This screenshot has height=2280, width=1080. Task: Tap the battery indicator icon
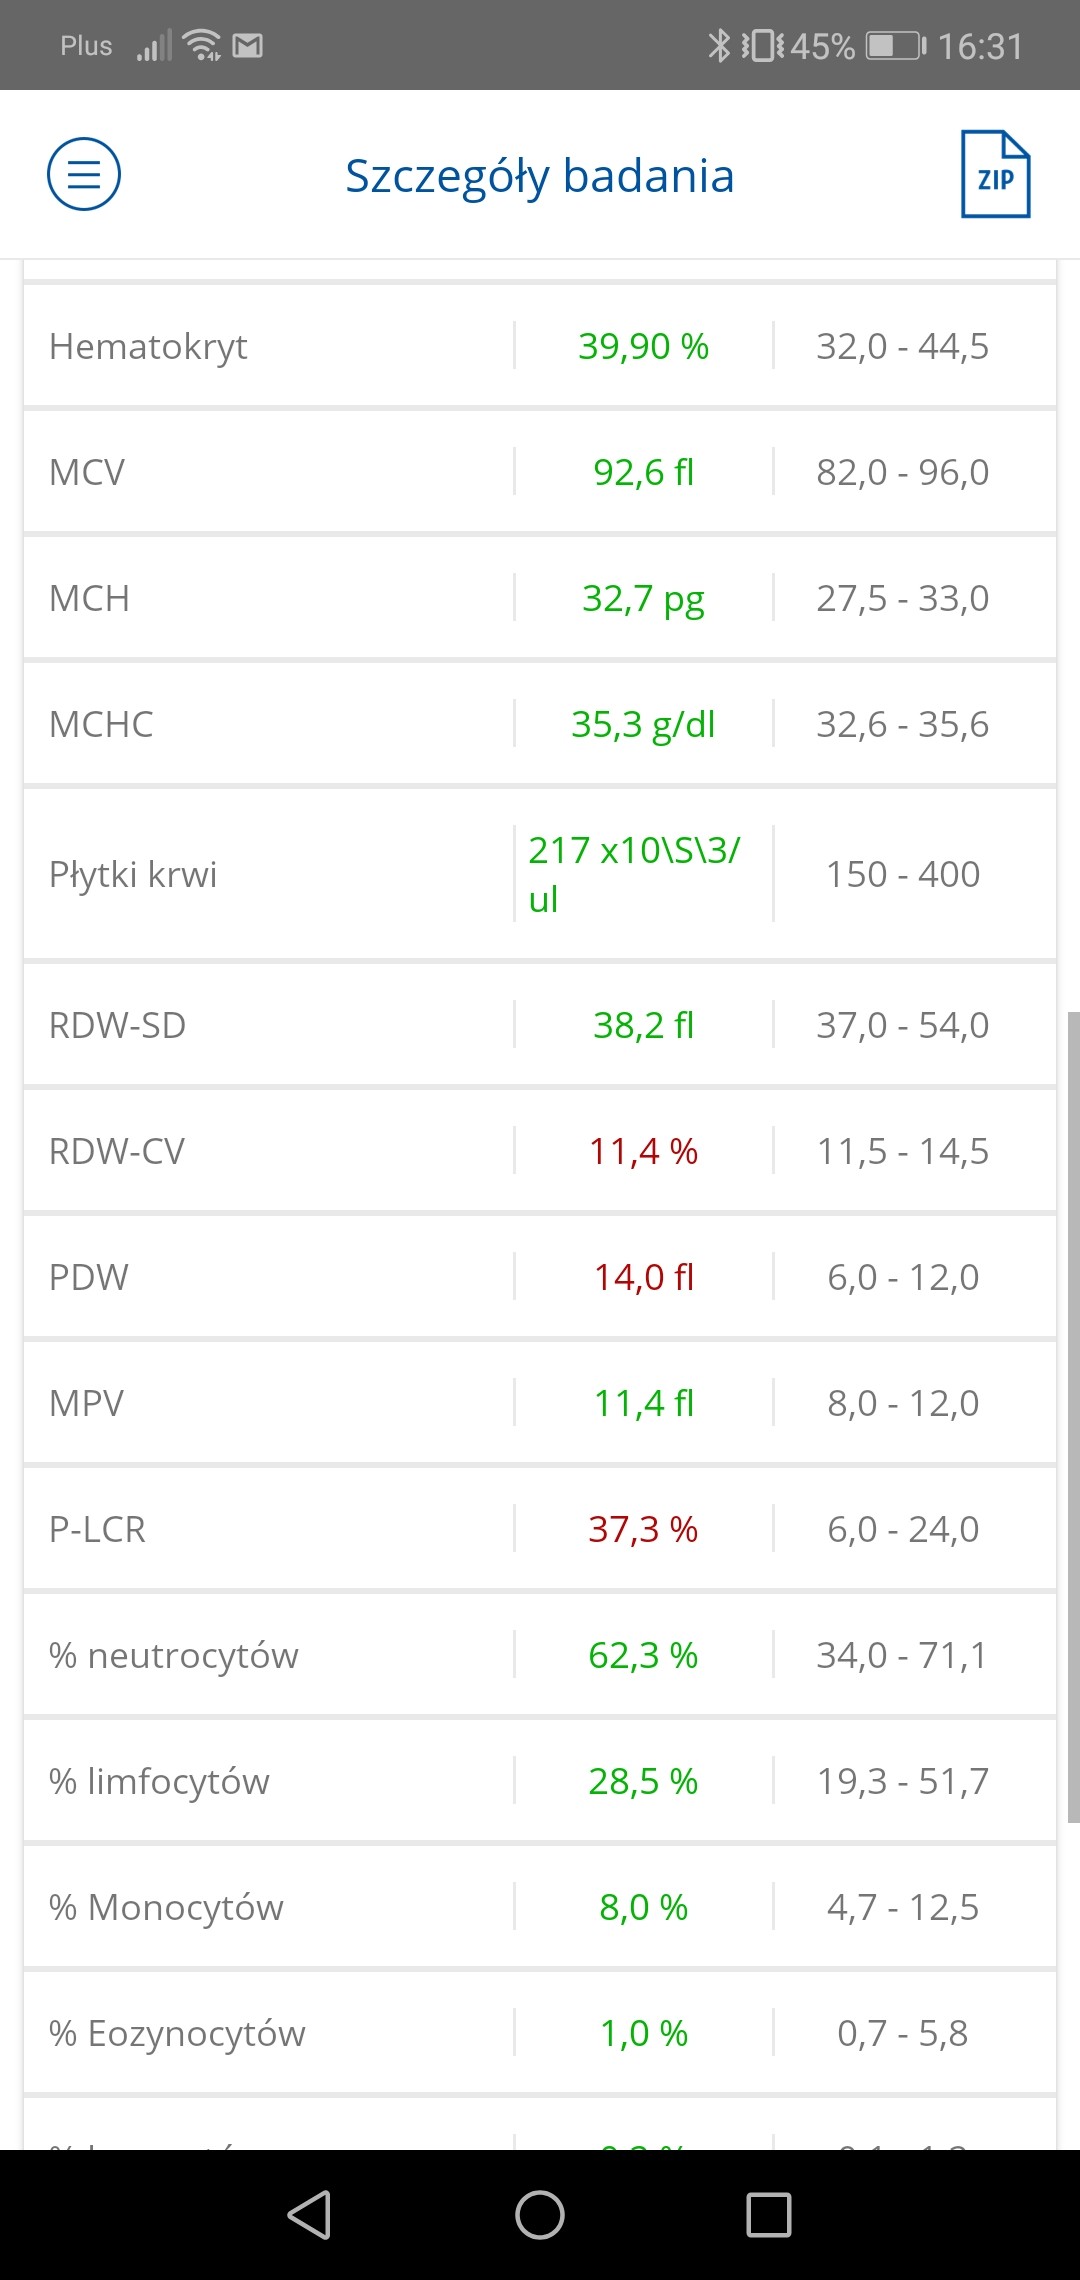(895, 46)
